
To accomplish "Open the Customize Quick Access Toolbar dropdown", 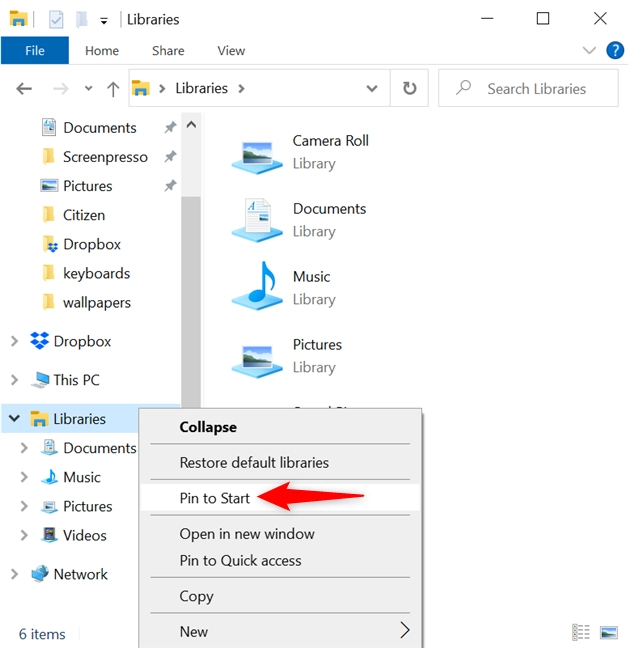I will [104, 21].
